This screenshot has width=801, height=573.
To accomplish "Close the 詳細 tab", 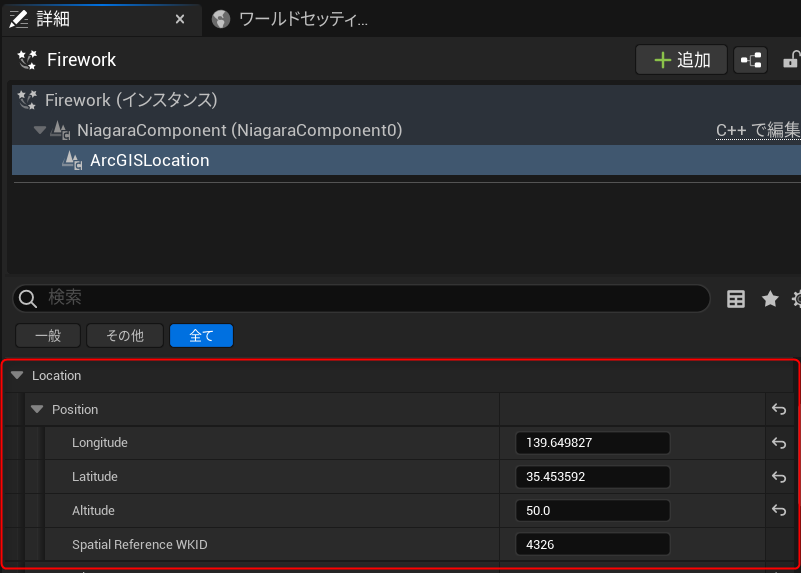I will (180, 19).
